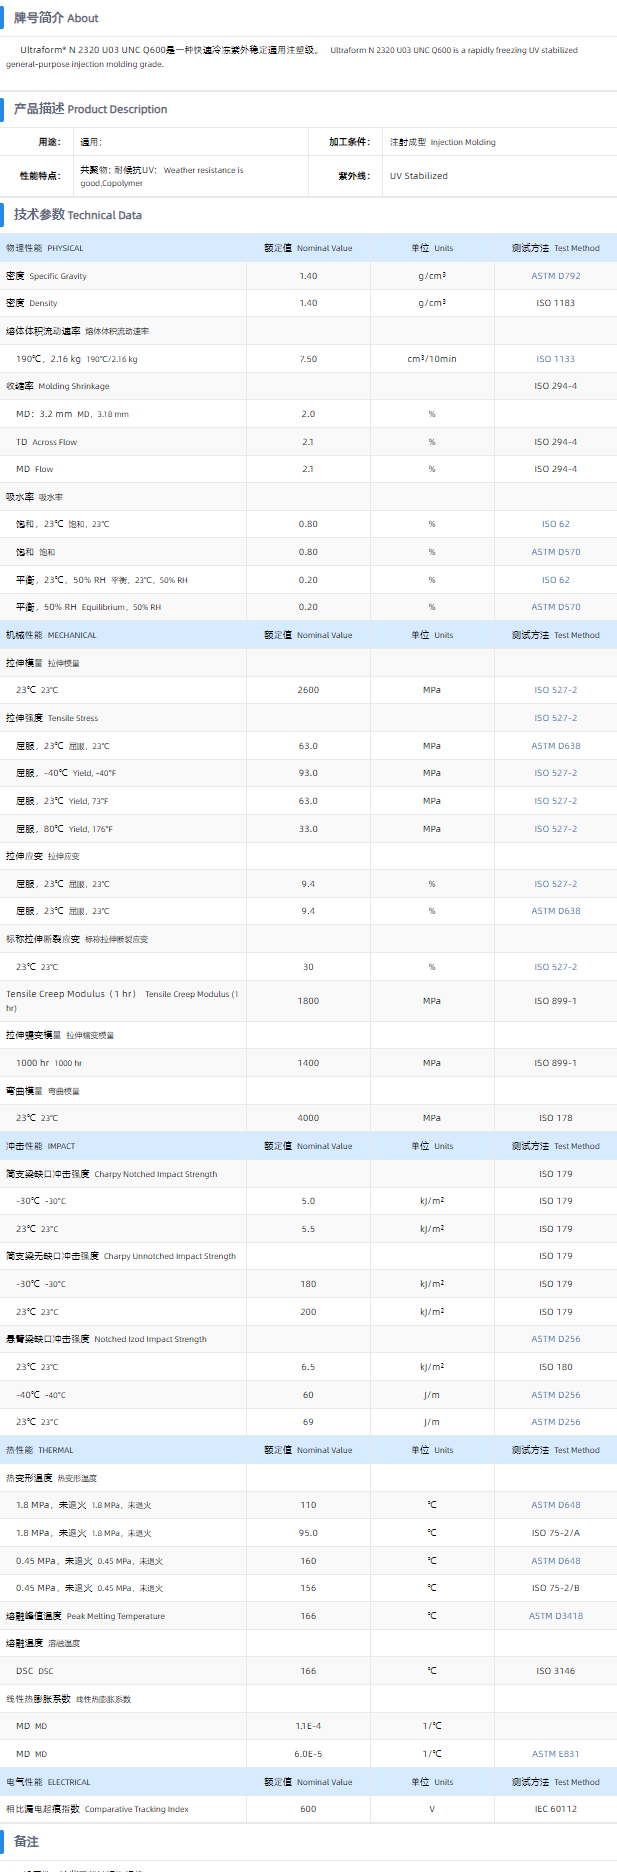Click the 'ISO 75-2/A' test method cell
The height and width of the screenshot is (1872, 617).
pos(555,1533)
